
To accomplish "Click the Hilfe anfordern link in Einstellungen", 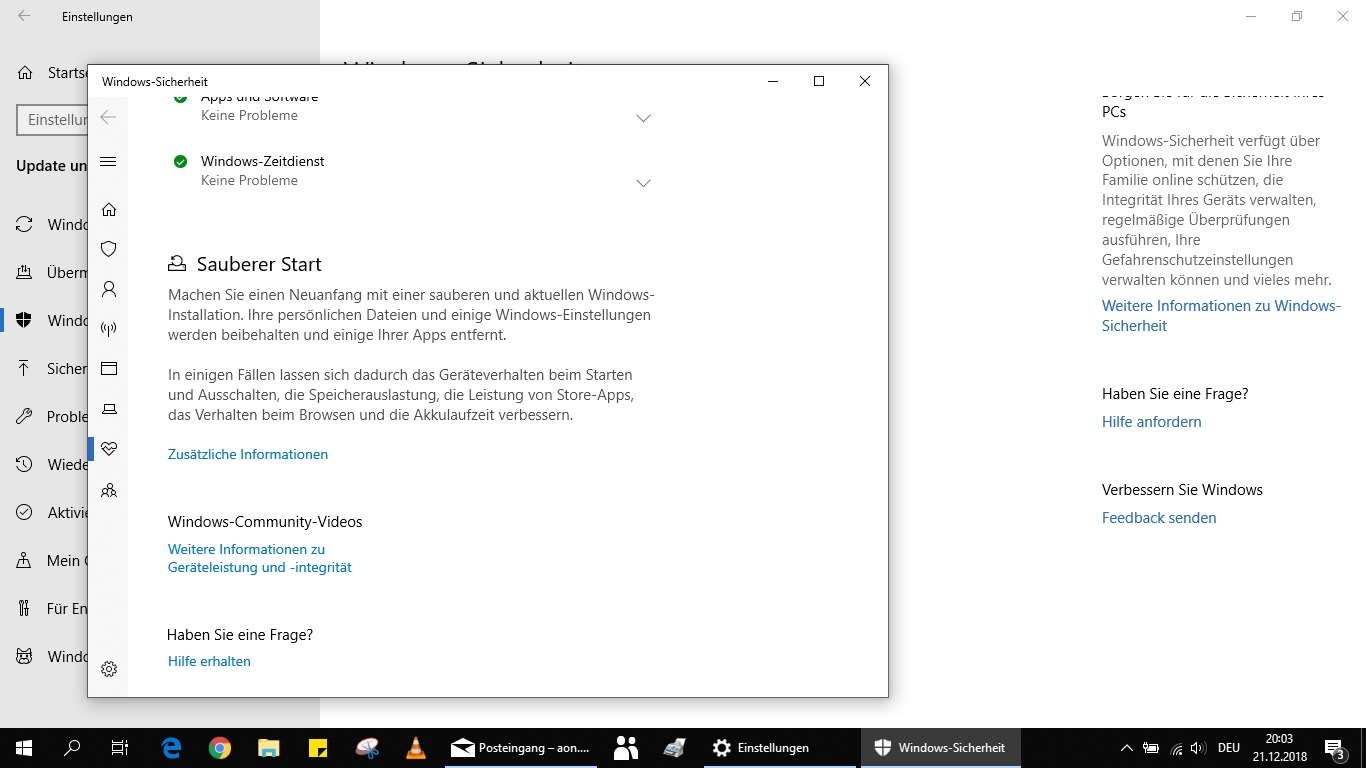I will (1152, 422).
